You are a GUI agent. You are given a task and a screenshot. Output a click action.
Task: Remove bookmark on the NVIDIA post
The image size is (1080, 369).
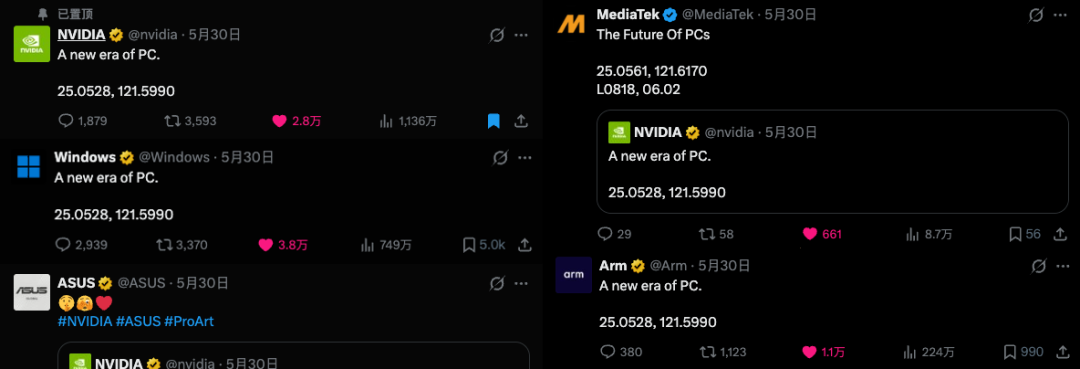(x=493, y=121)
